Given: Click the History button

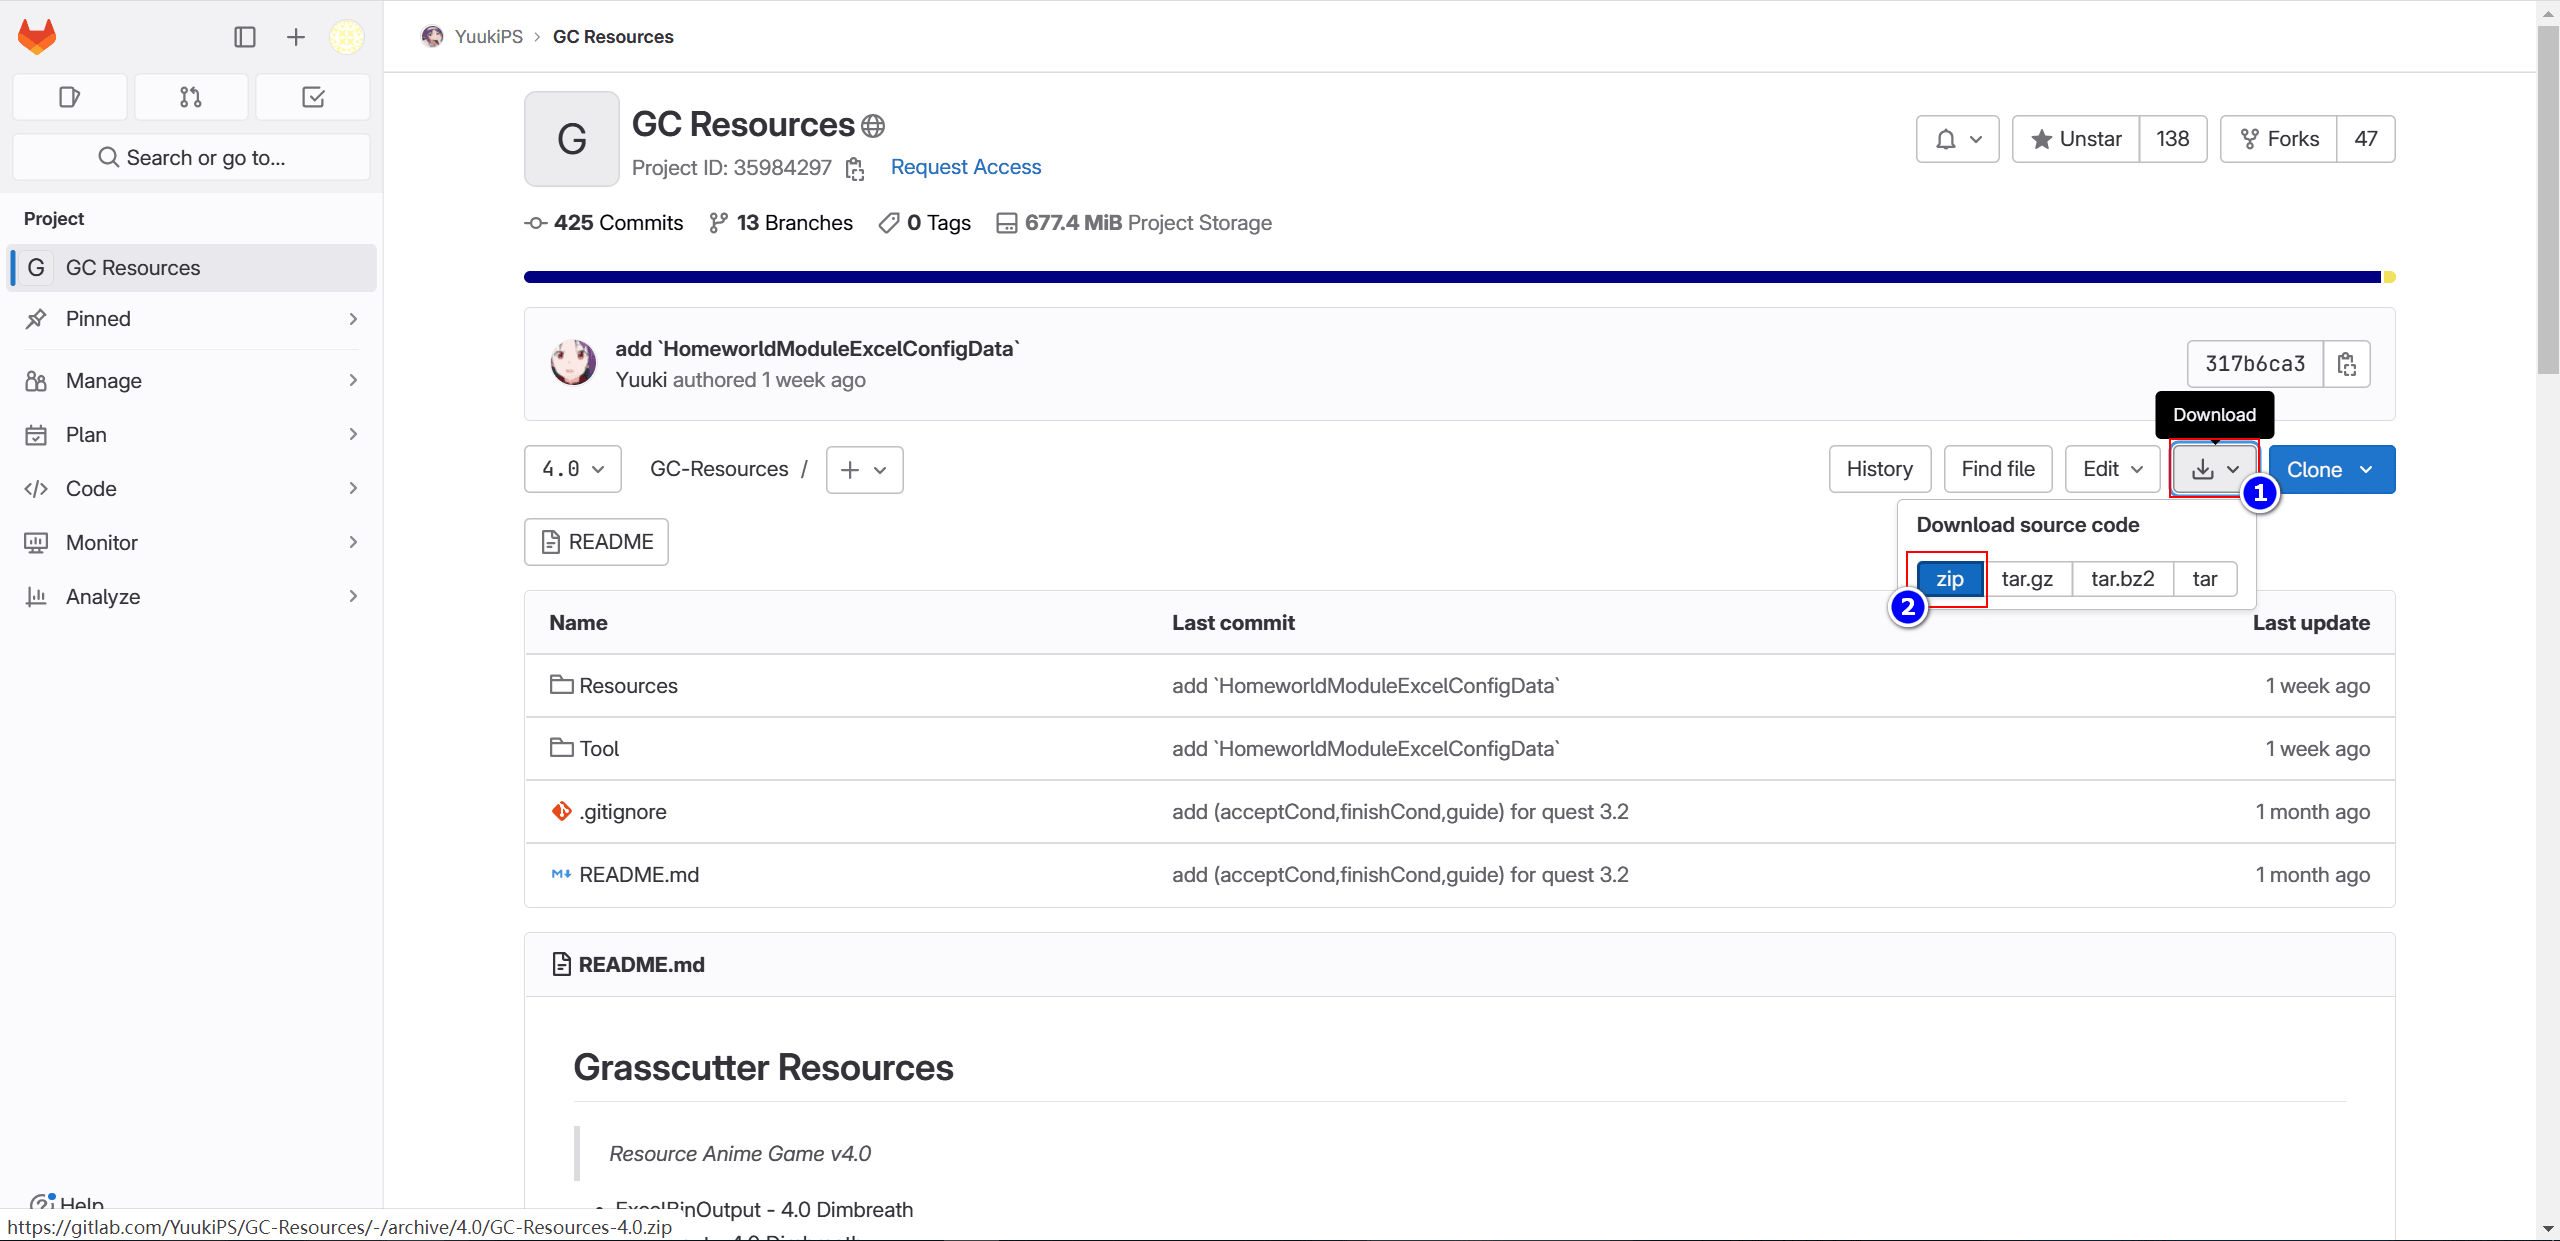Looking at the screenshot, I should 1880,469.
